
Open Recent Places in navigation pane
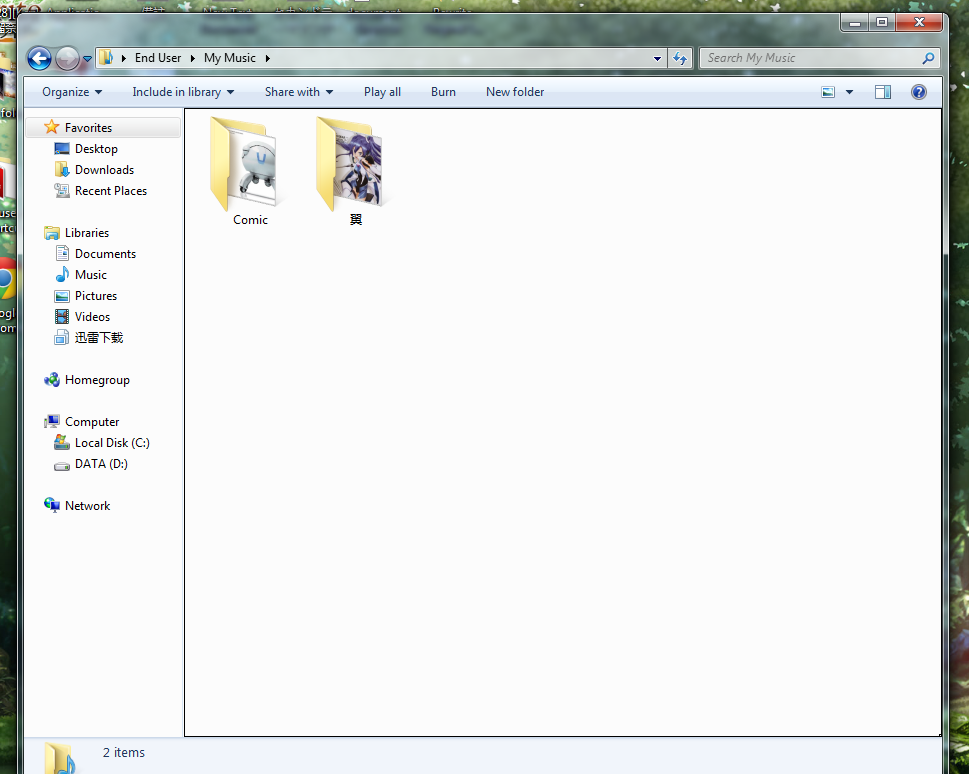pyautogui.click(x=110, y=191)
